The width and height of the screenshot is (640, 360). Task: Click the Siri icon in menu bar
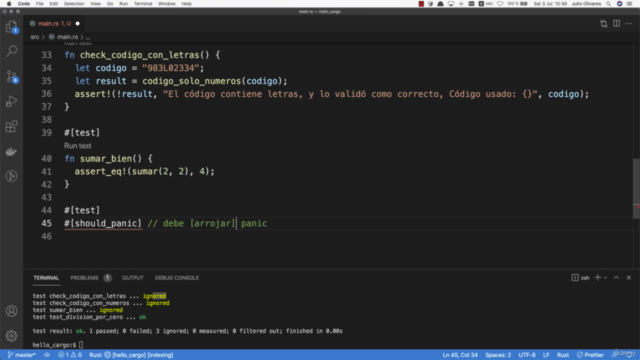tap(620, 4)
